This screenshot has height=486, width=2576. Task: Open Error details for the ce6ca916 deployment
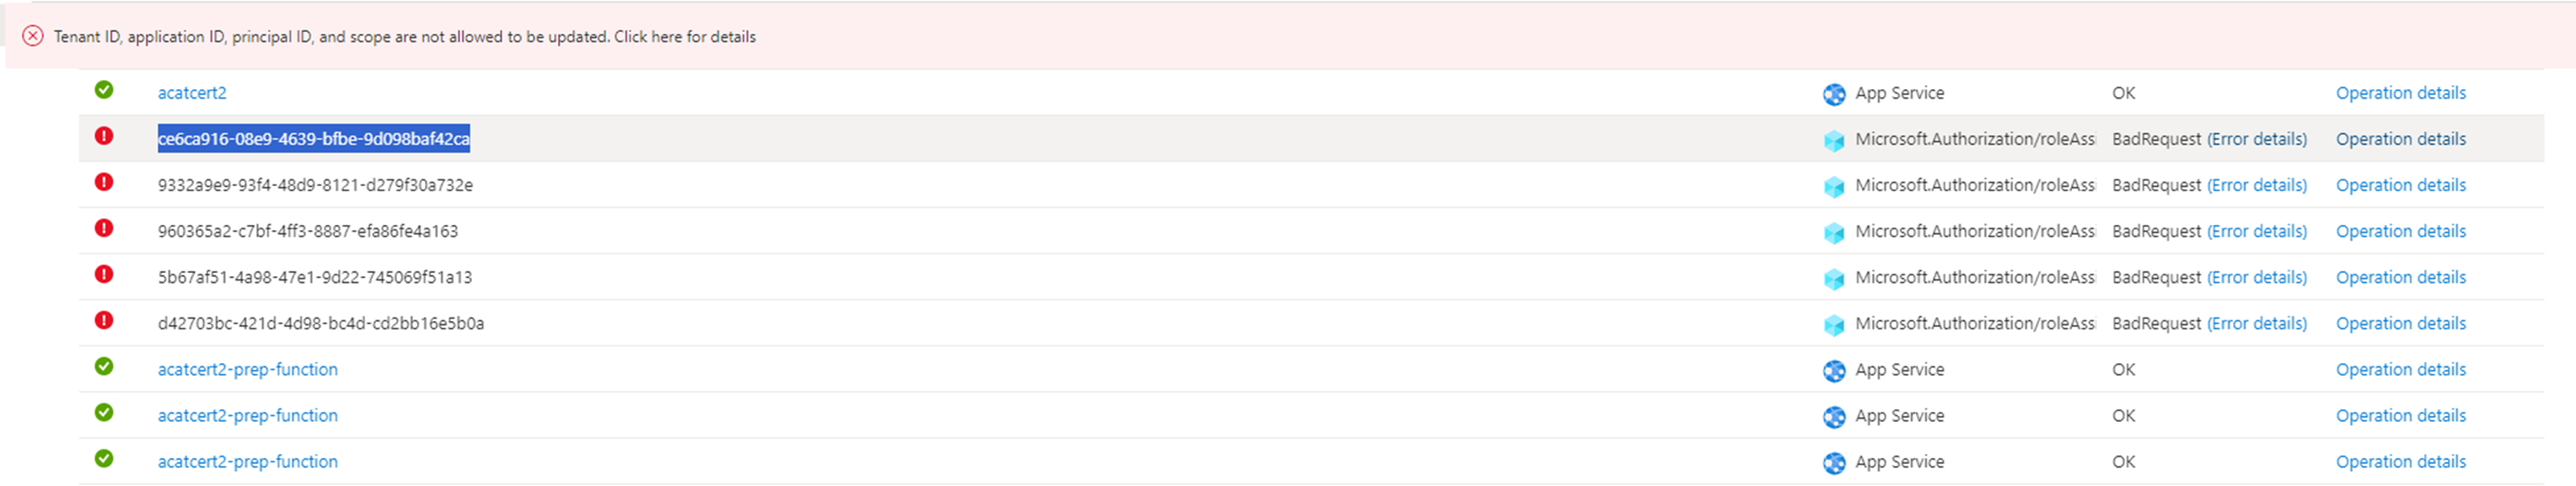coord(2257,139)
